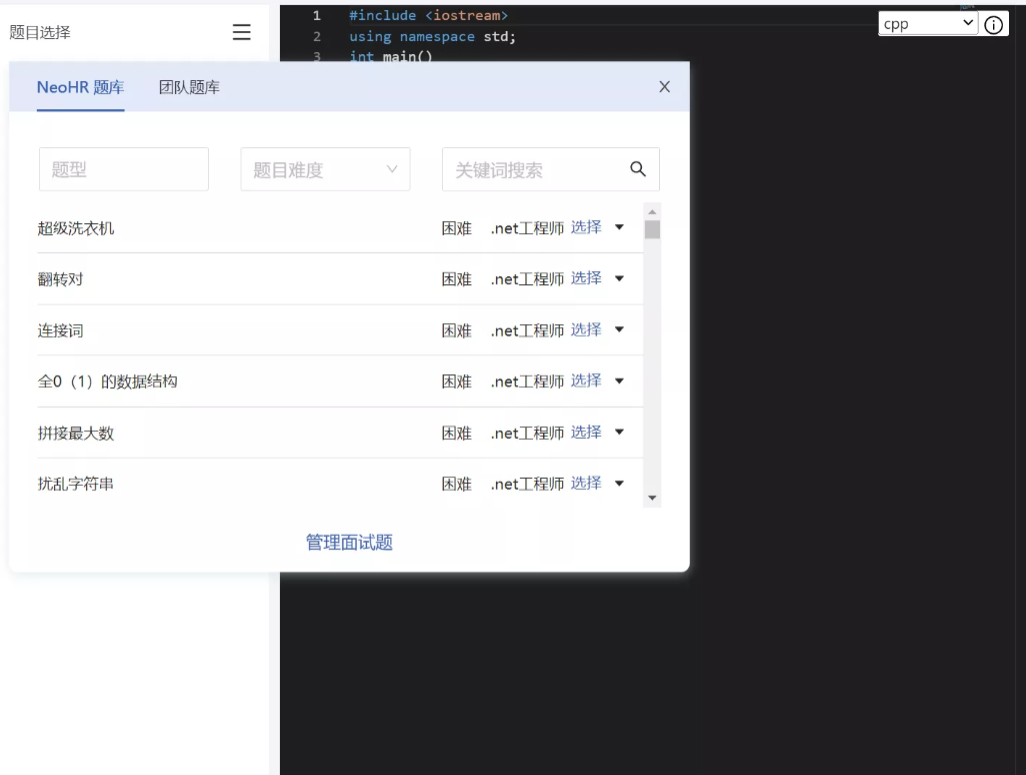Expand the 拼接最大数 row arrow
This screenshot has height=775, width=1026.
619,432
